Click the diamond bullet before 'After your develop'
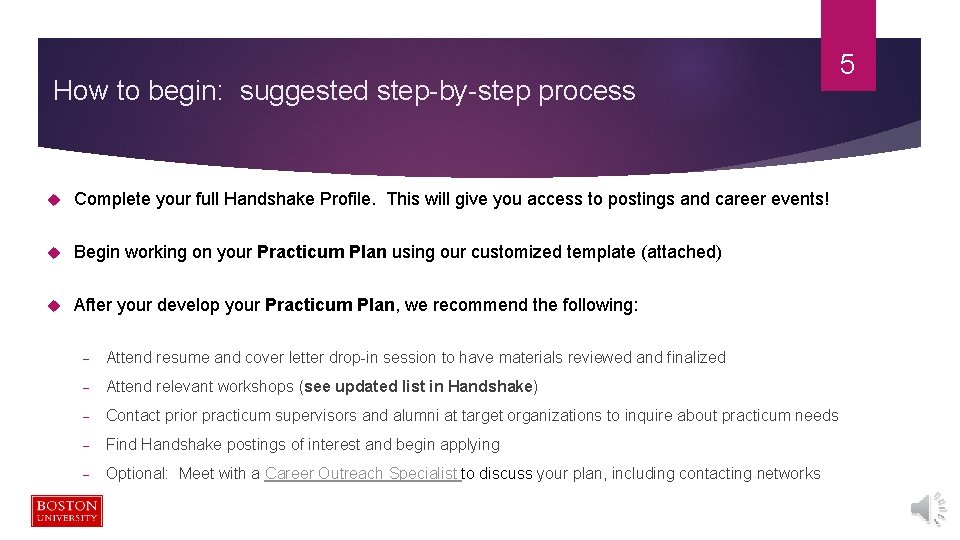Screen dimensions: 960x540 point(54,306)
